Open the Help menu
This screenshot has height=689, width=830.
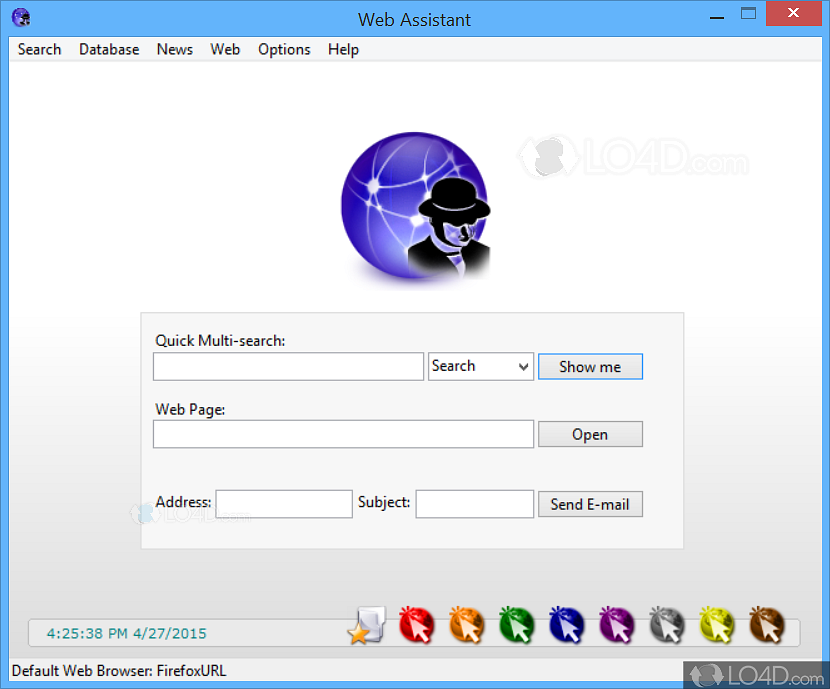pos(343,49)
